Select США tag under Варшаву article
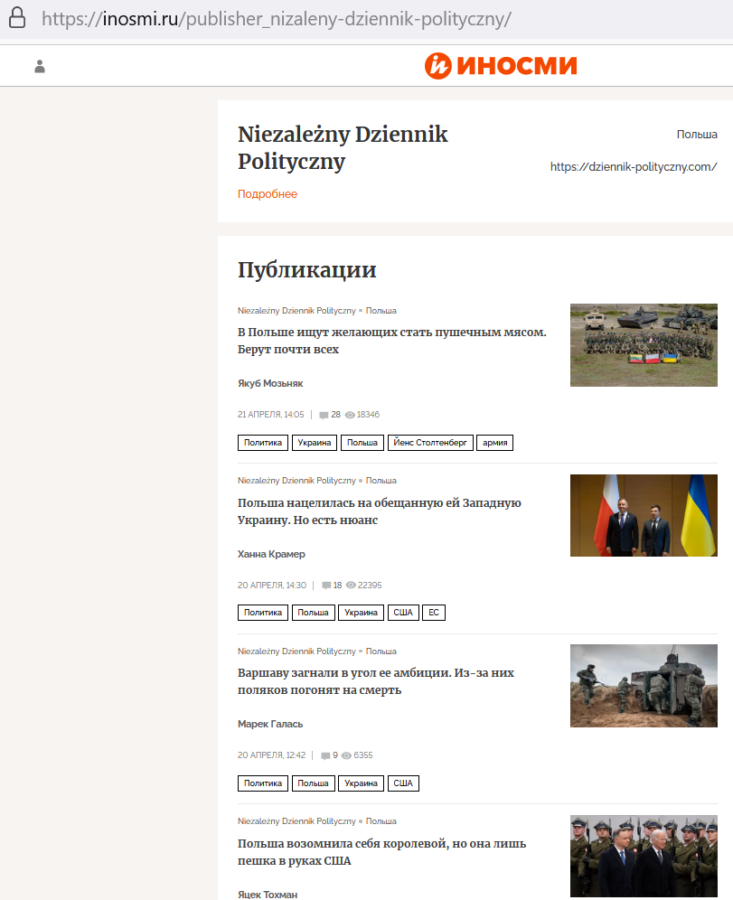Screen dimensions: 733x900 [403, 783]
